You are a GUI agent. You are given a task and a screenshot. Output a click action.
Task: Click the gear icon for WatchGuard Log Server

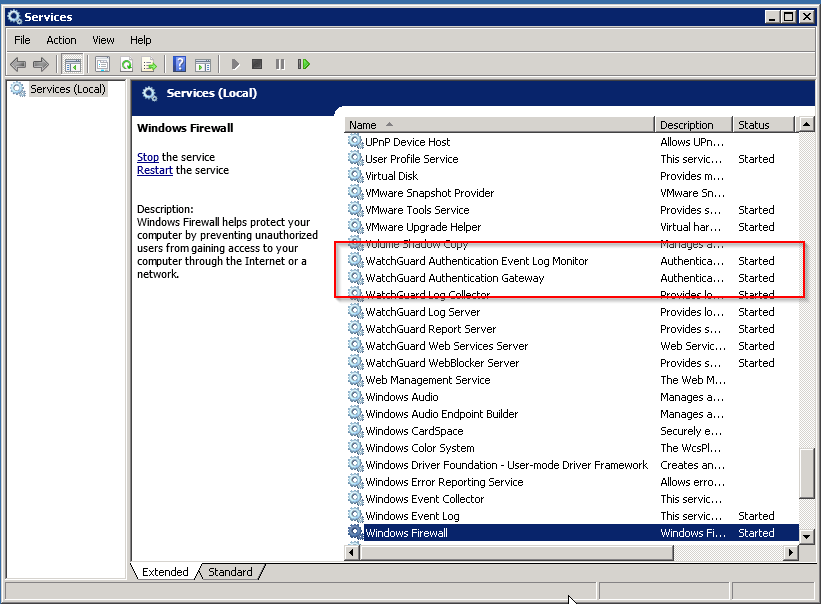point(356,311)
